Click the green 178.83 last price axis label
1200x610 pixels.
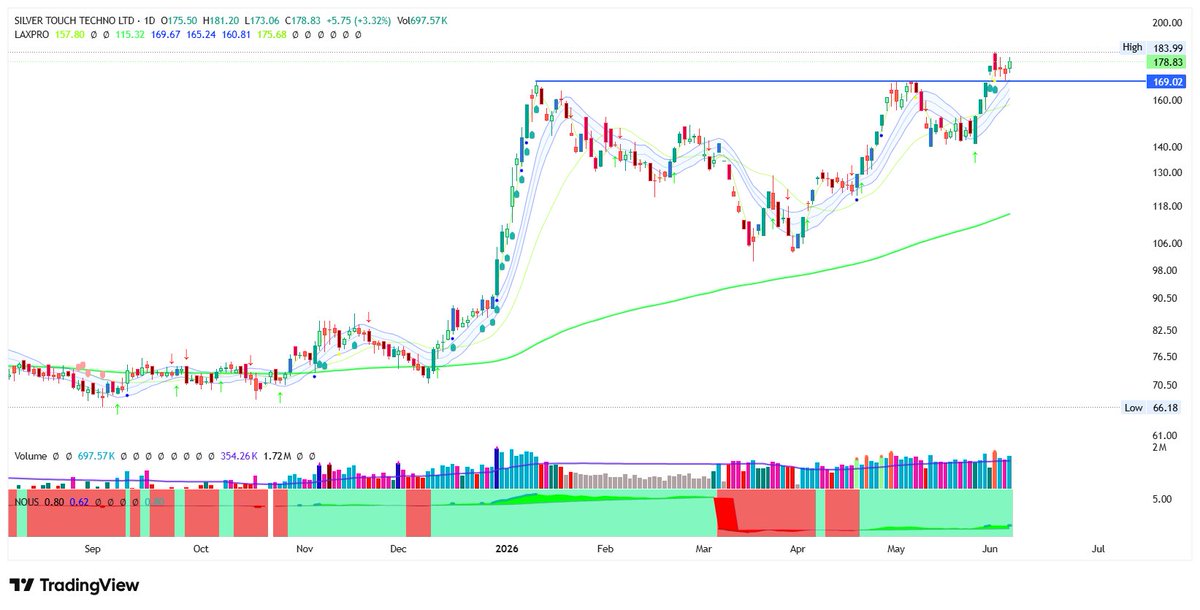click(x=1167, y=62)
